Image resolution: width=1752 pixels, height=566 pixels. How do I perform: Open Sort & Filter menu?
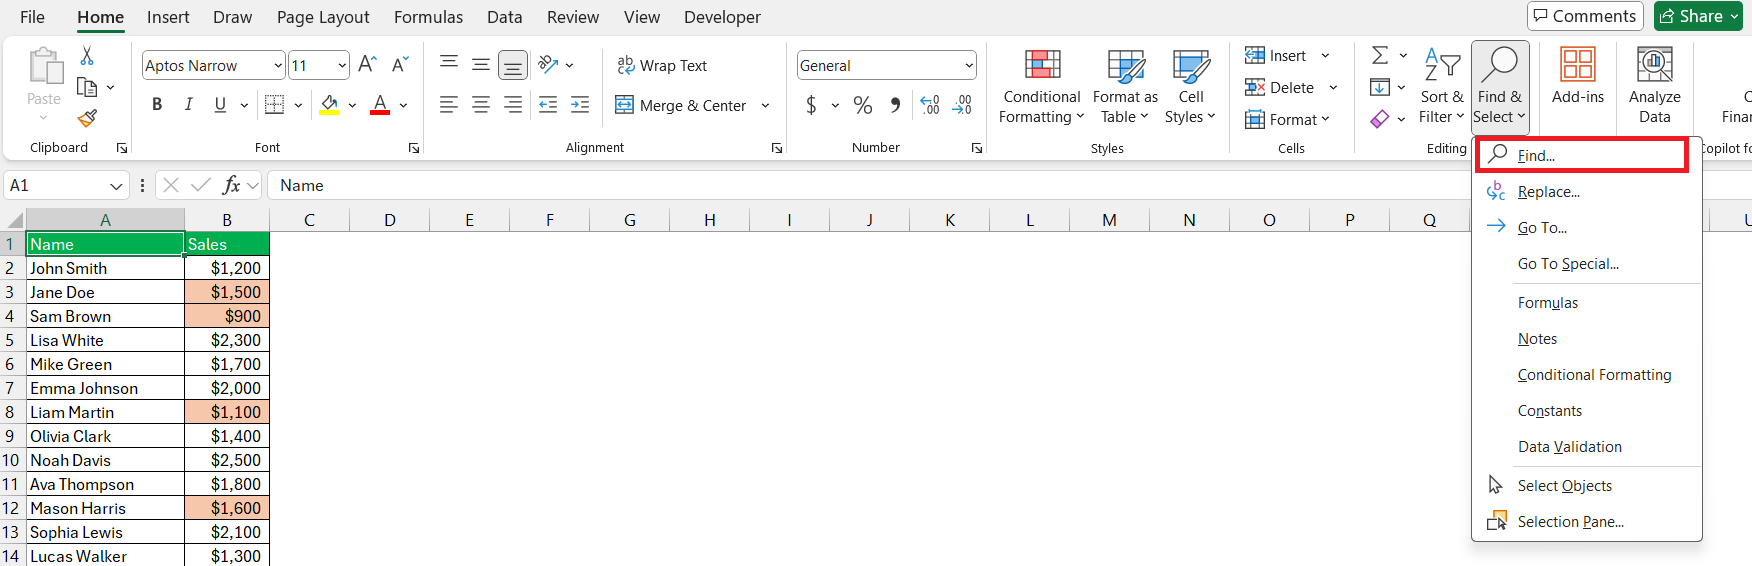(x=1441, y=87)
